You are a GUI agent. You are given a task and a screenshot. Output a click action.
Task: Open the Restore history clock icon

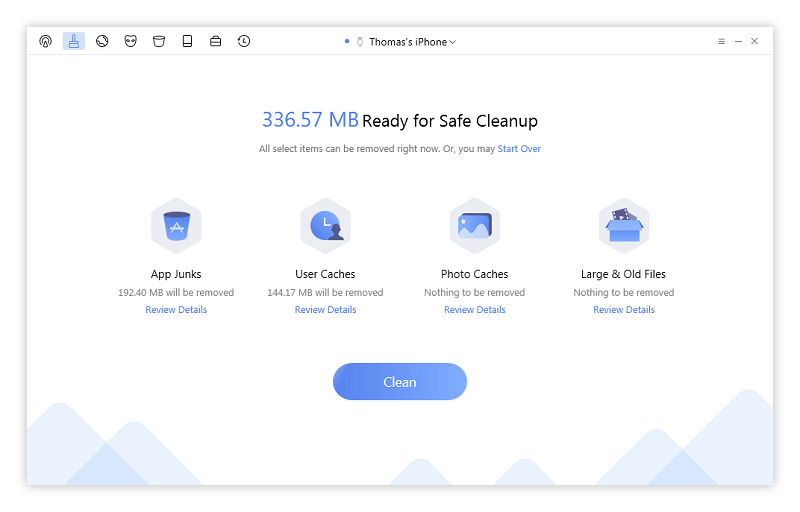pyautogui.click(x=244, y=41)
